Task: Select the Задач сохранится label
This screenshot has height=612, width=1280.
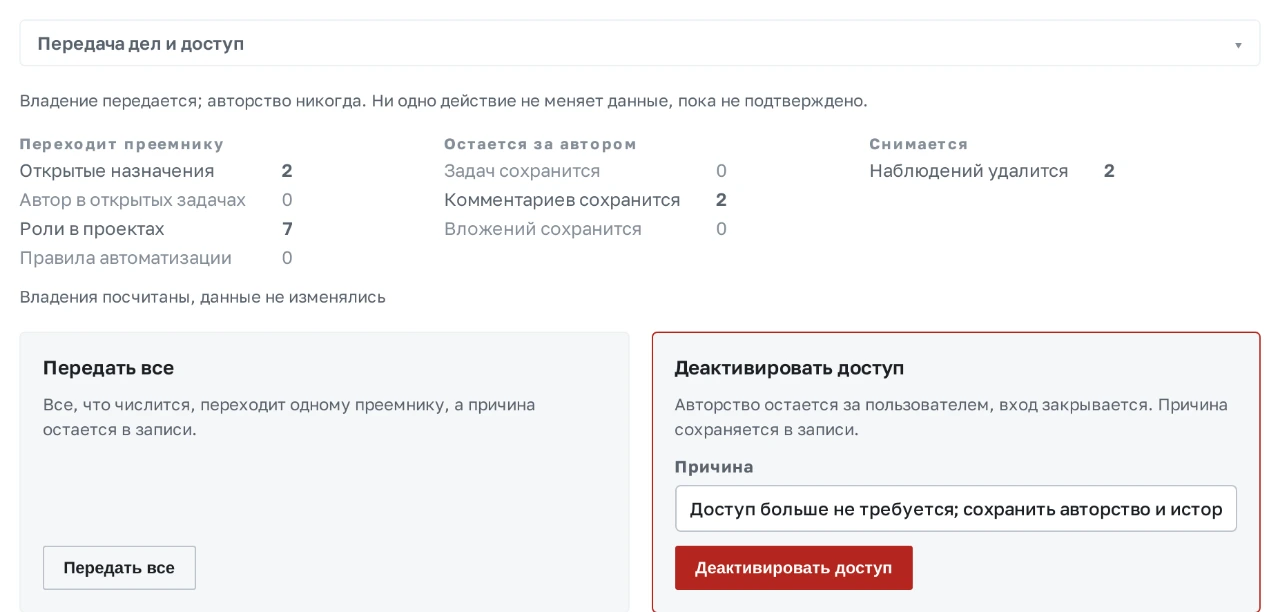Action: [522, 171]
